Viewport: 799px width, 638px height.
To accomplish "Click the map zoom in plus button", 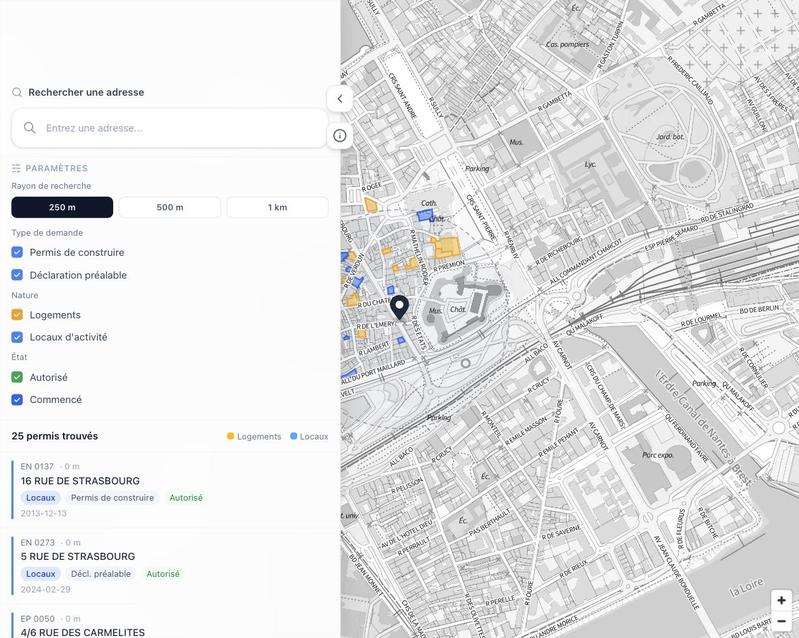I will click(x=781, y=600).
